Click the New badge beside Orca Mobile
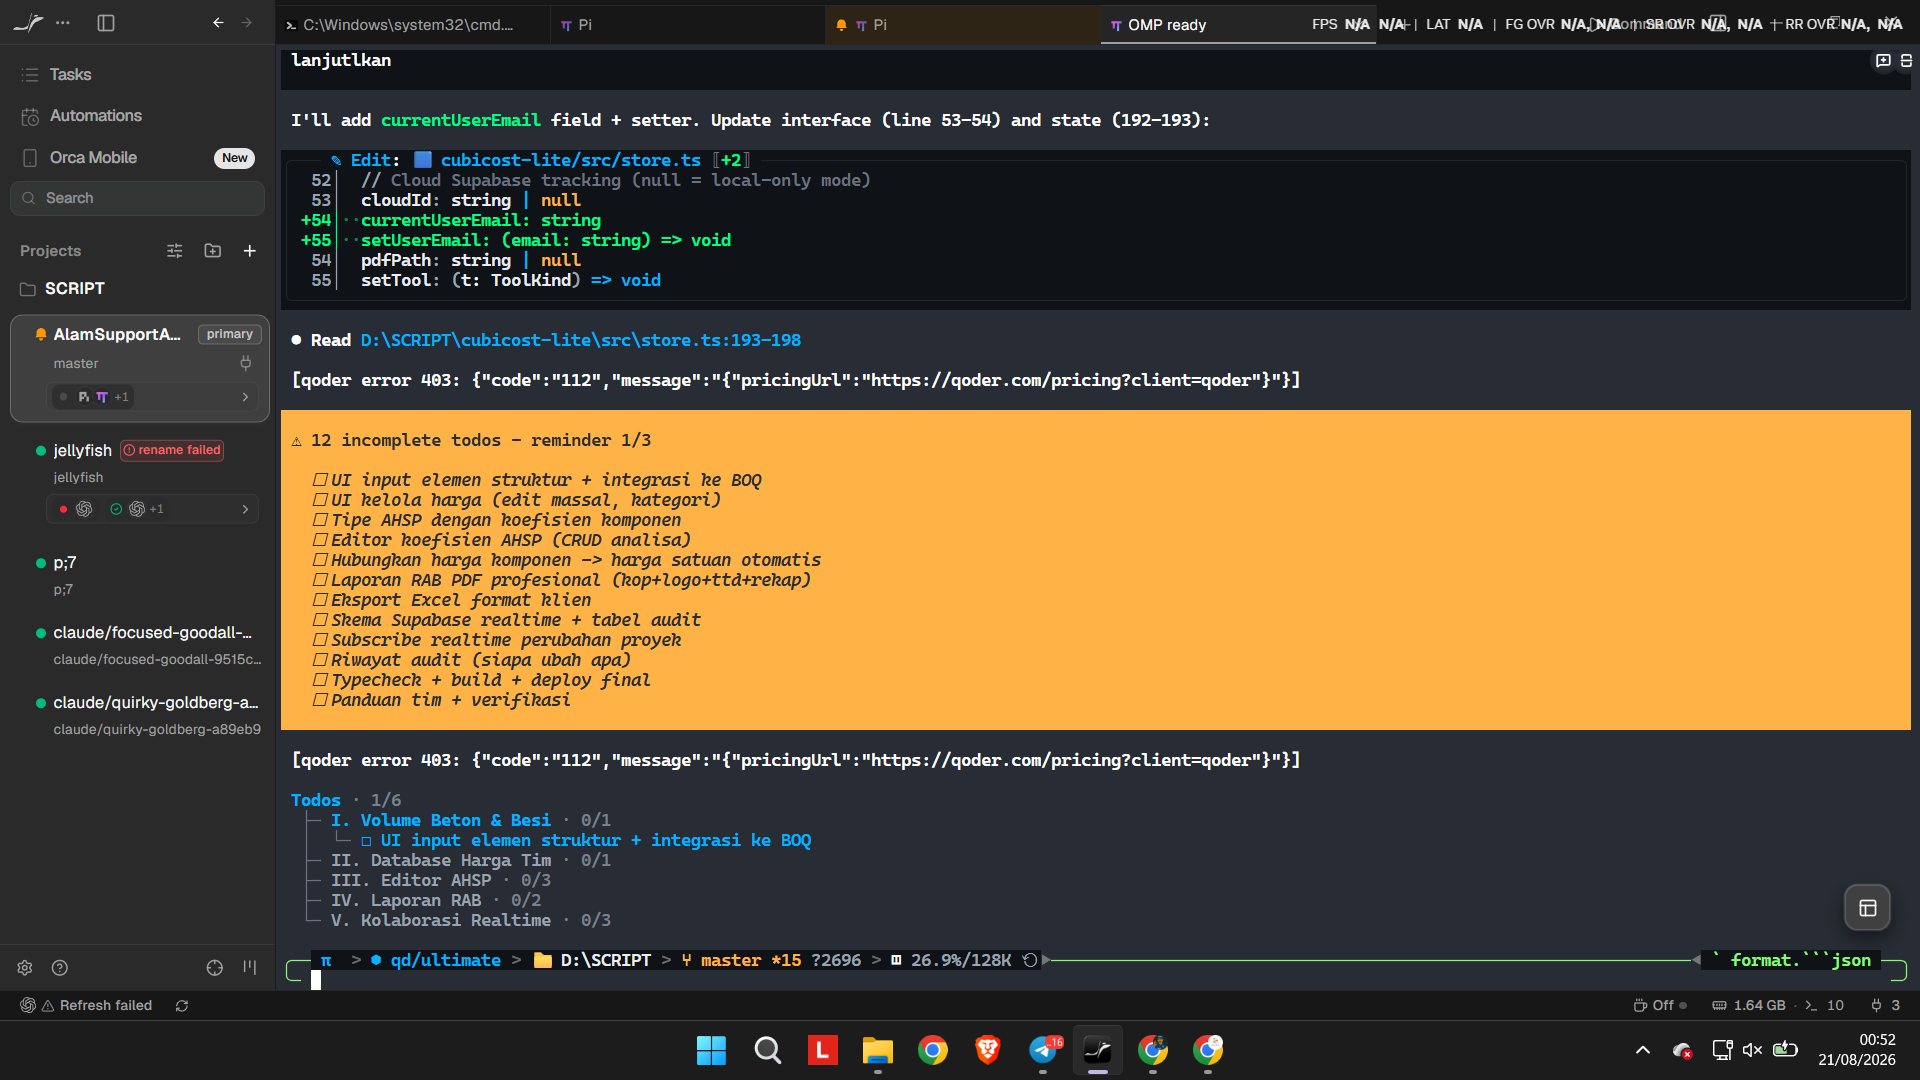 pyautogui.click(x=235, y=158)
